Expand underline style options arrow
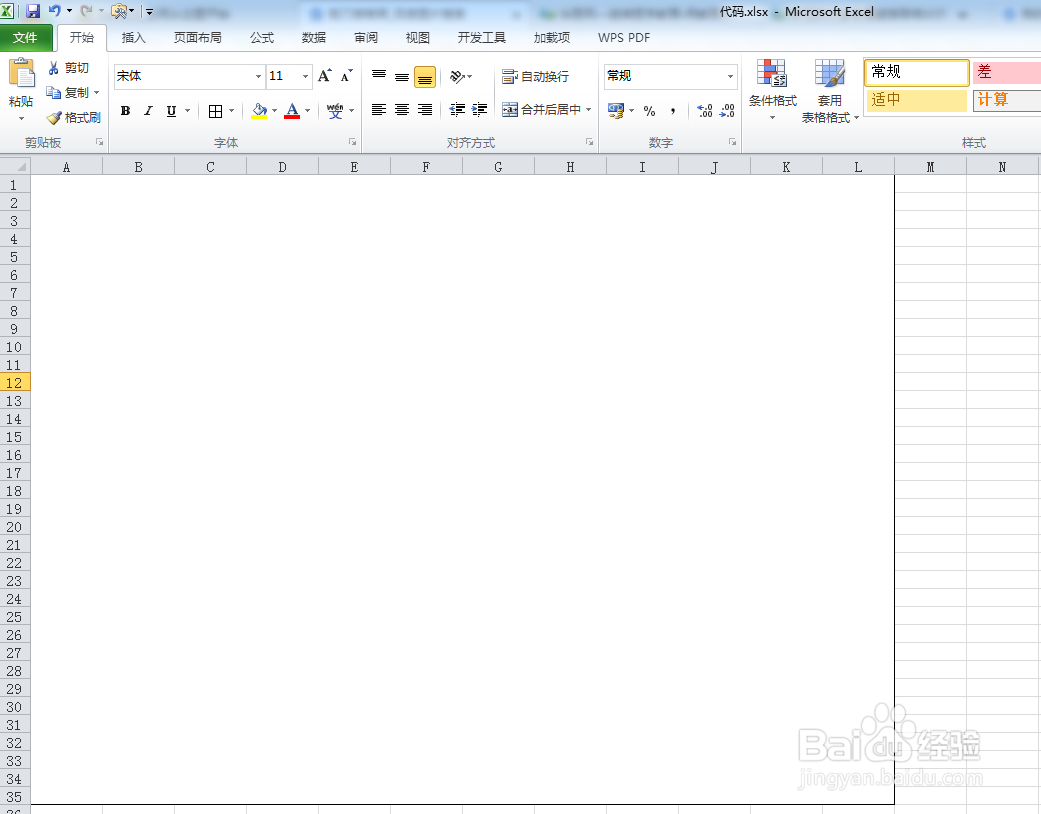Viewport: 1041px width, 814px height. (187, 111)
